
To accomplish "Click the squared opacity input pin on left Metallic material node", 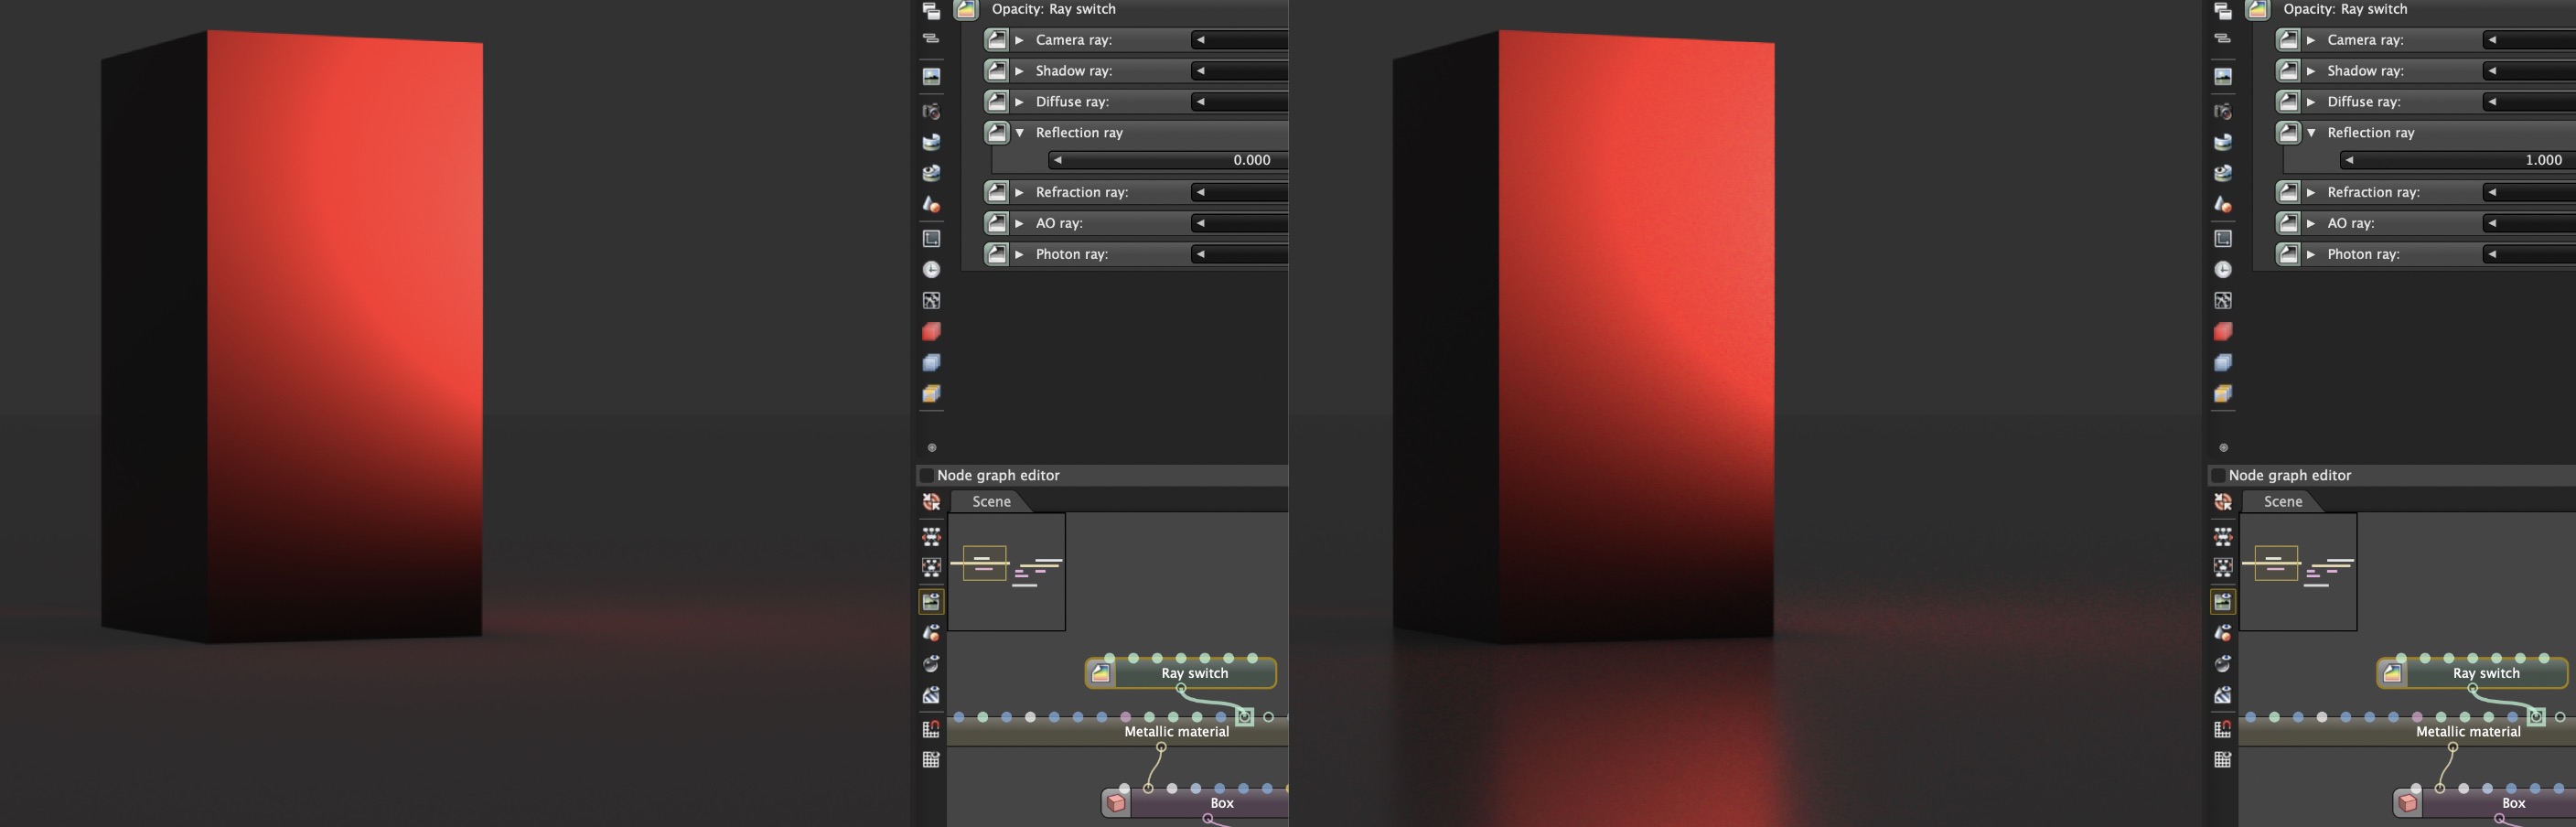I will pos(1245,717).
